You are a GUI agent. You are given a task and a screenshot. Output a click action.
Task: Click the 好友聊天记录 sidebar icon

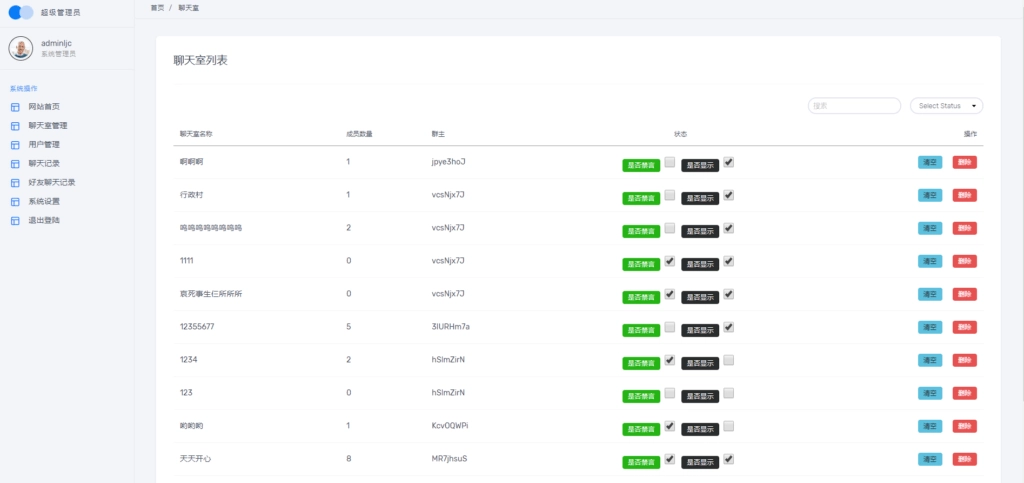click(x=15, y=183)
